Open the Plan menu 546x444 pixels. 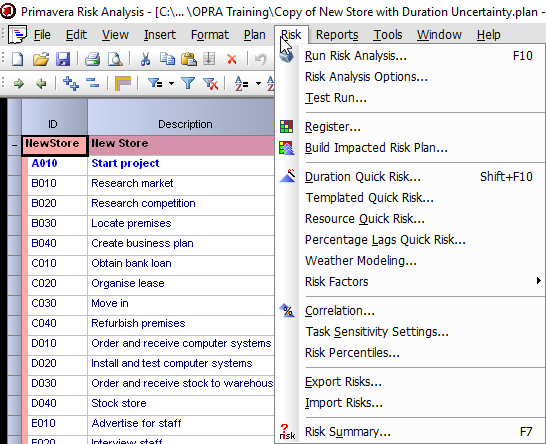click(255, 35)
